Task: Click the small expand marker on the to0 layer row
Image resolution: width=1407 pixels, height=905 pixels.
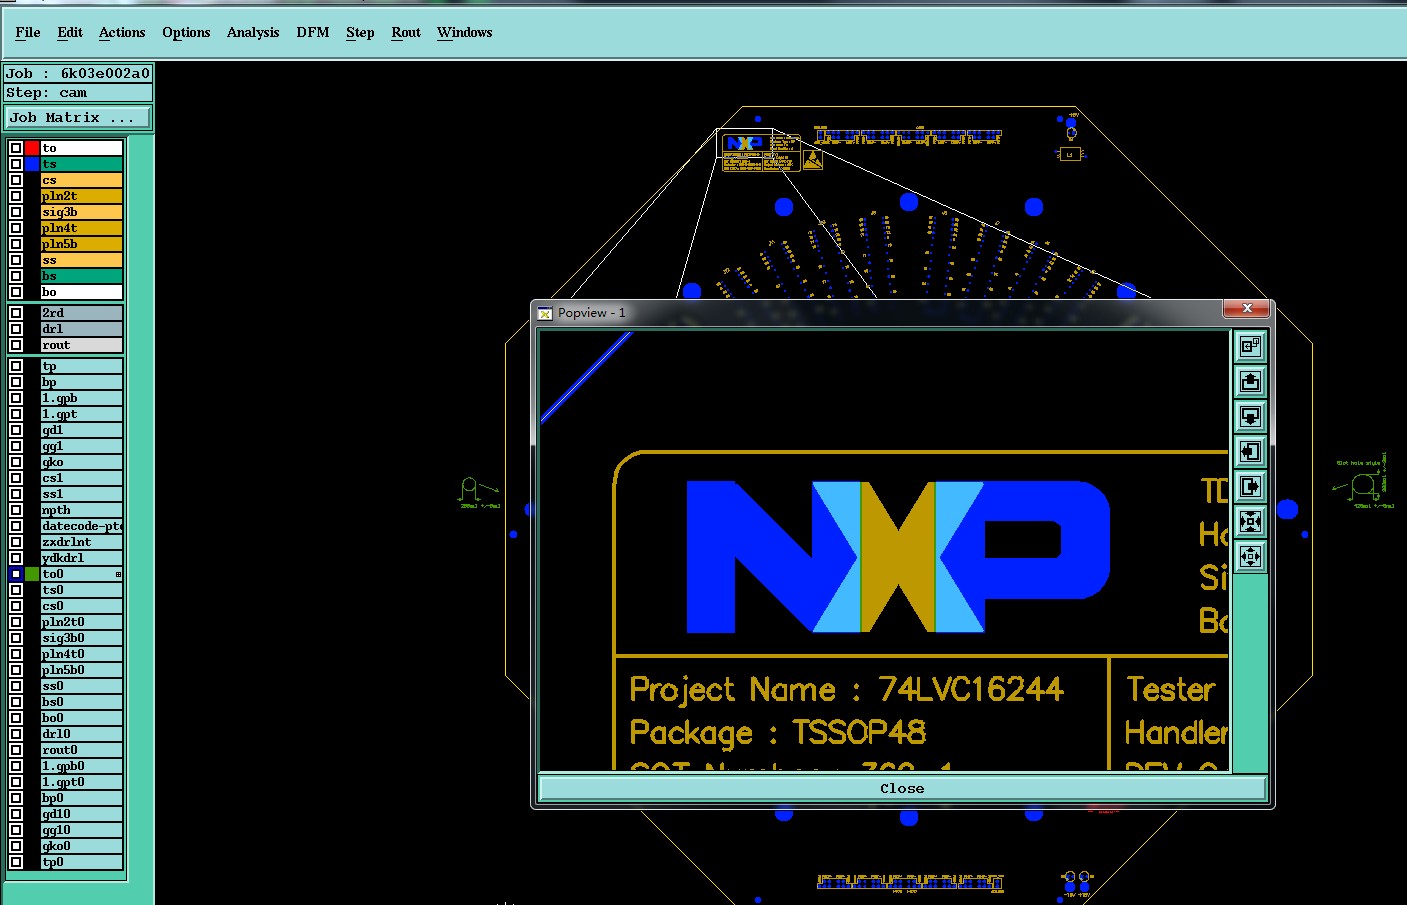Action: (x=118, y=574)
